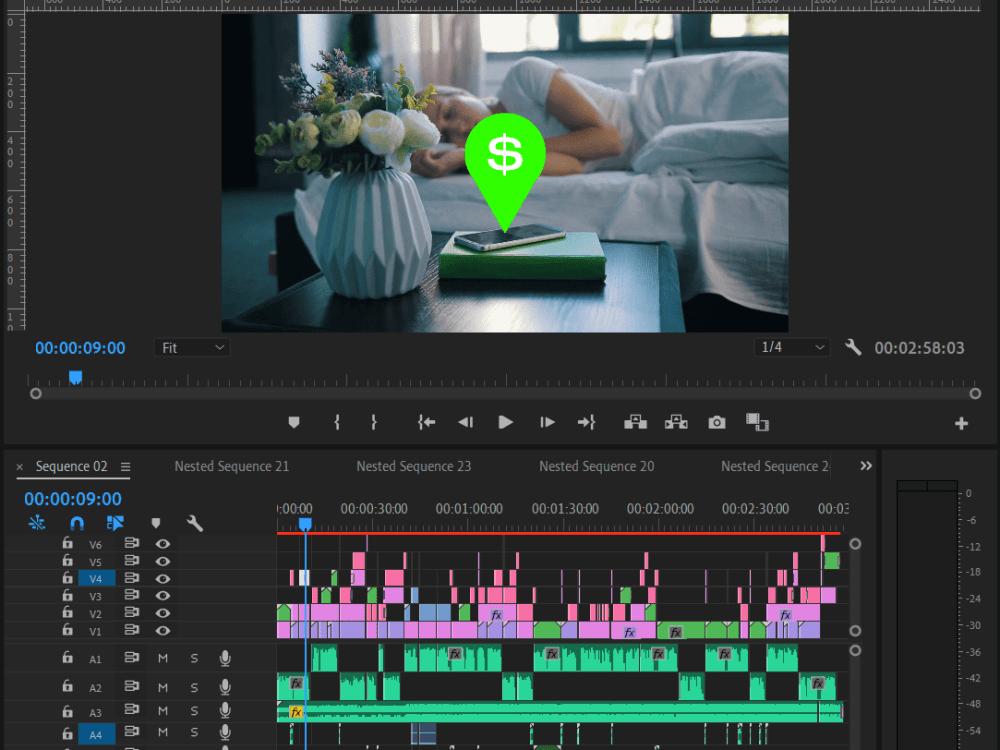Toggle lock on track V1
The image size is (1000, 750).
click(68, 629)
